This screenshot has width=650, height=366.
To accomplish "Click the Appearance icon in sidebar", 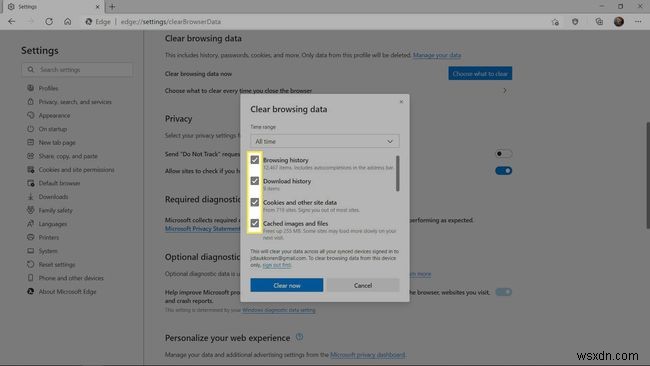I will pyautogui.click(x=30, y=115).
